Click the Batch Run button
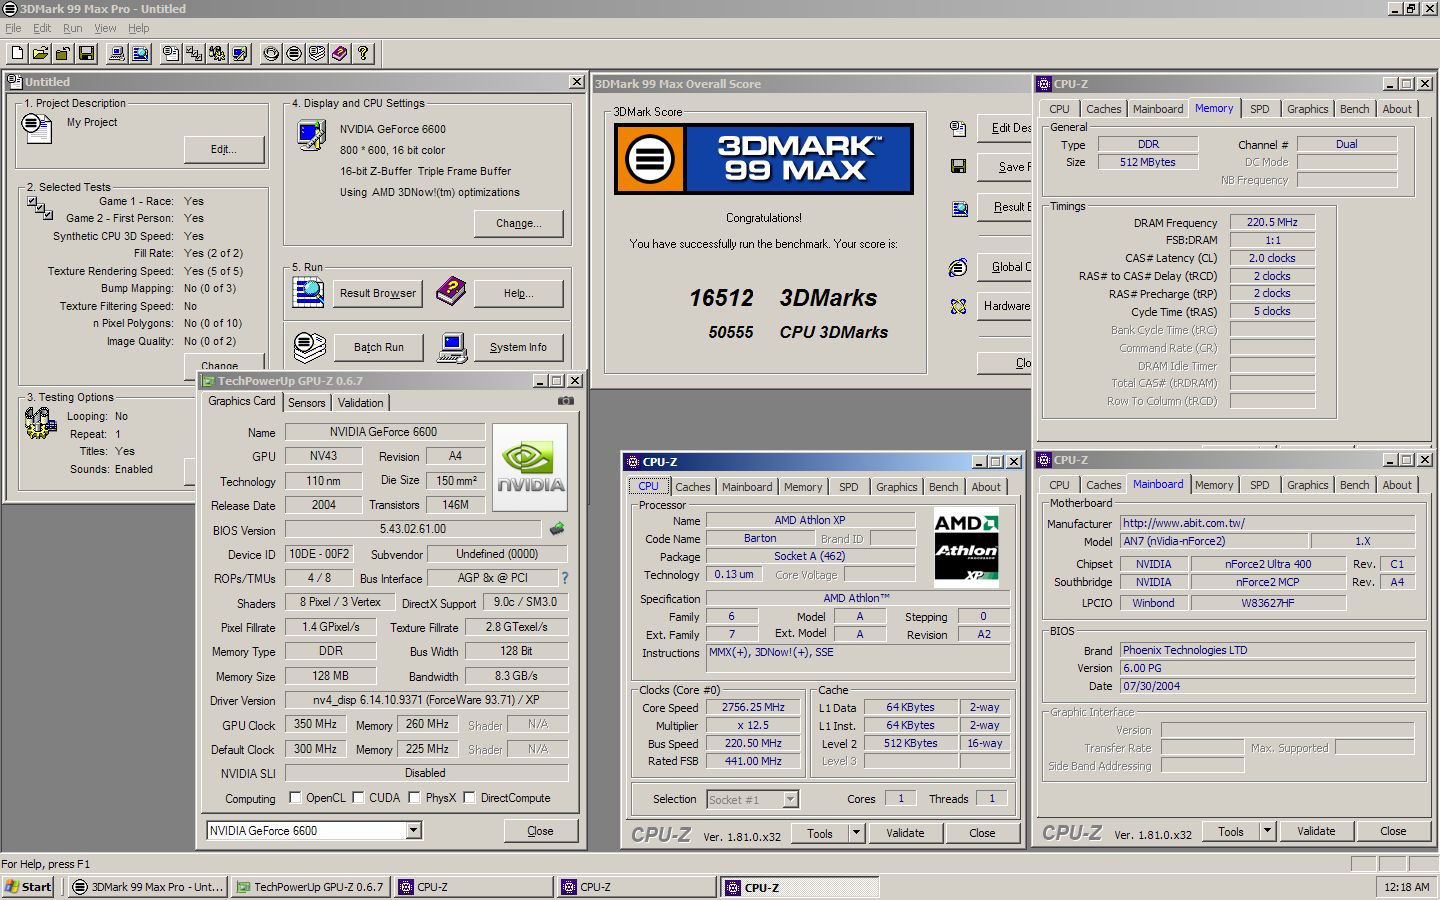The height and width of the screenshot is (900, 1440). coord(379,347)
